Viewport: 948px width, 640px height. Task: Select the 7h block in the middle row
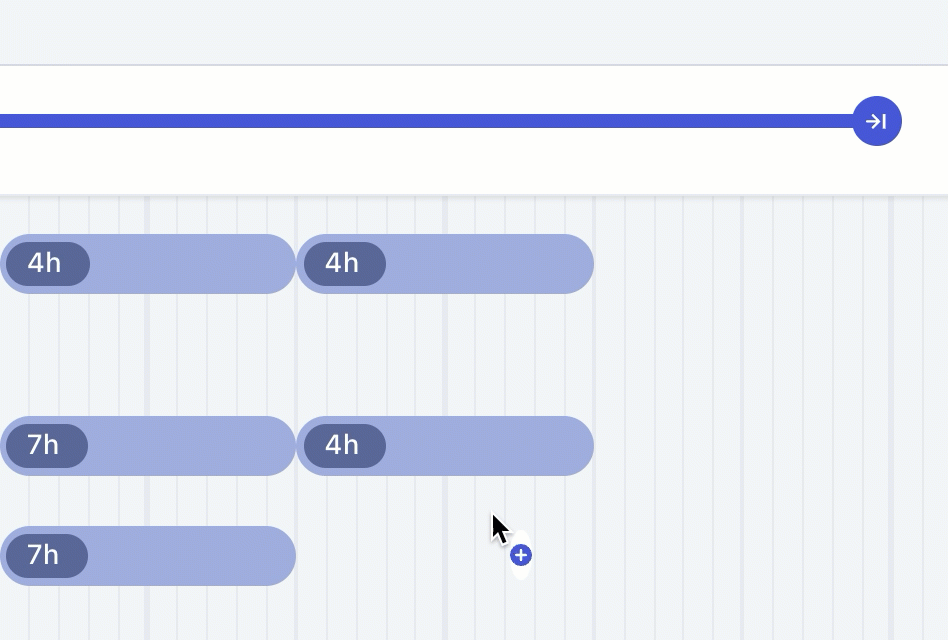[190, 446]
